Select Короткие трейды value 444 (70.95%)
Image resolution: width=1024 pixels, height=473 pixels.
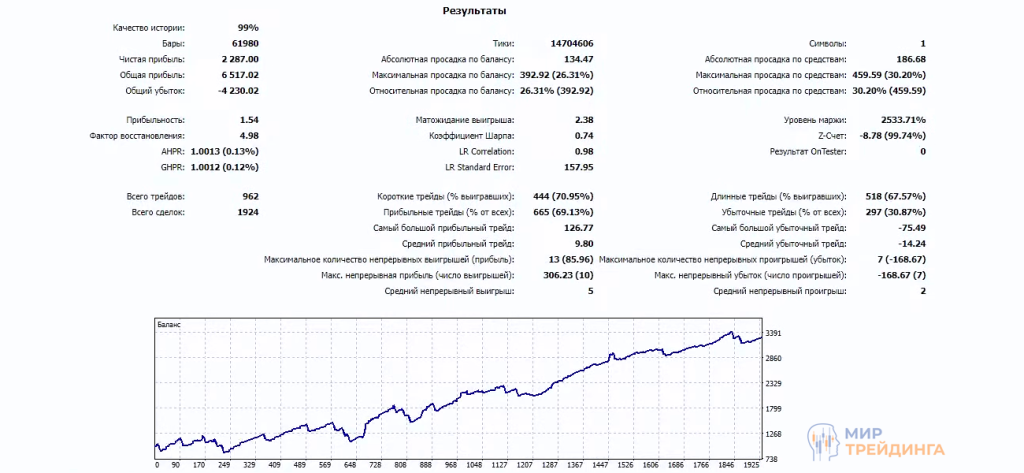[557, 197]
